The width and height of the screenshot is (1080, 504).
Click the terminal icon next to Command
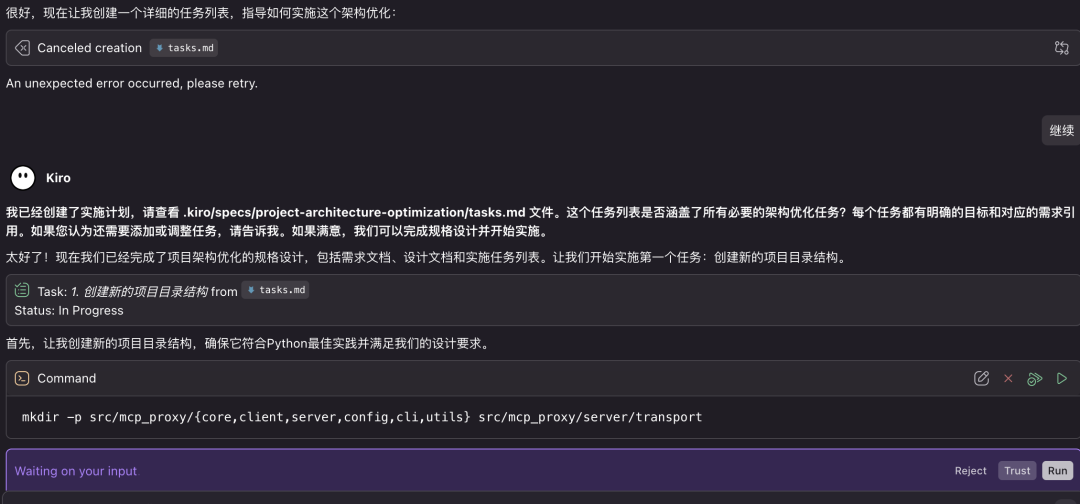pos(22,378)
